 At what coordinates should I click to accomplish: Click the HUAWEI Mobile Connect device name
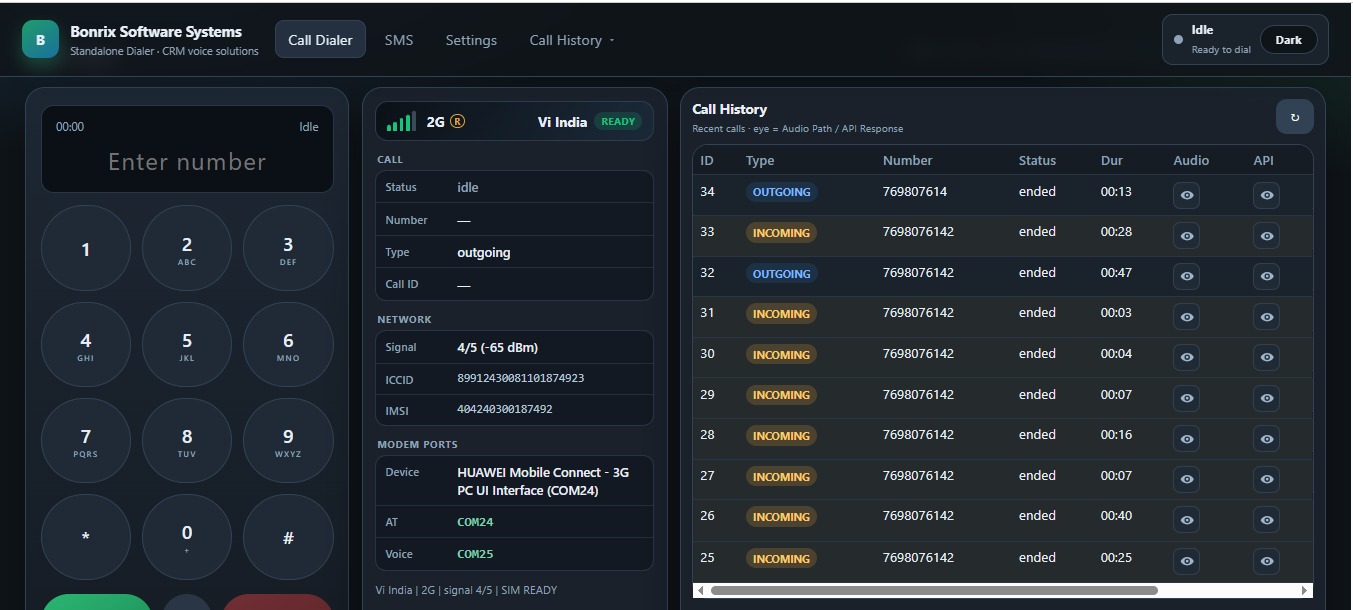[x=543, y=481]
